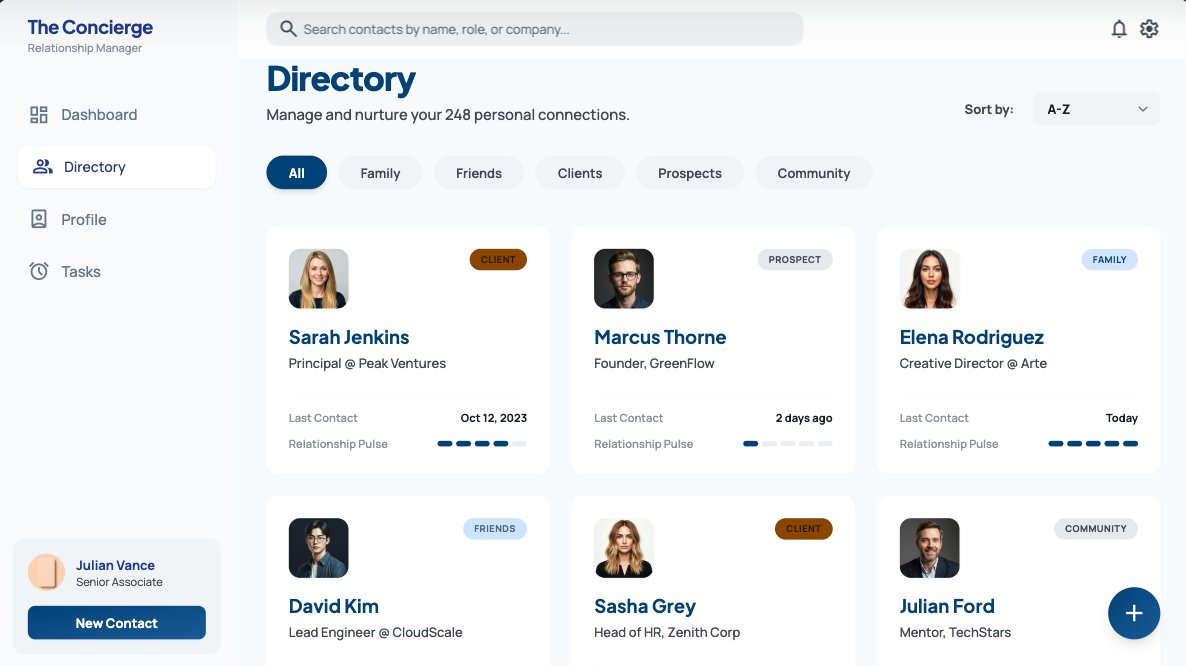
Task: Open Julian Ford's profile photo
Action: (930, 548)
